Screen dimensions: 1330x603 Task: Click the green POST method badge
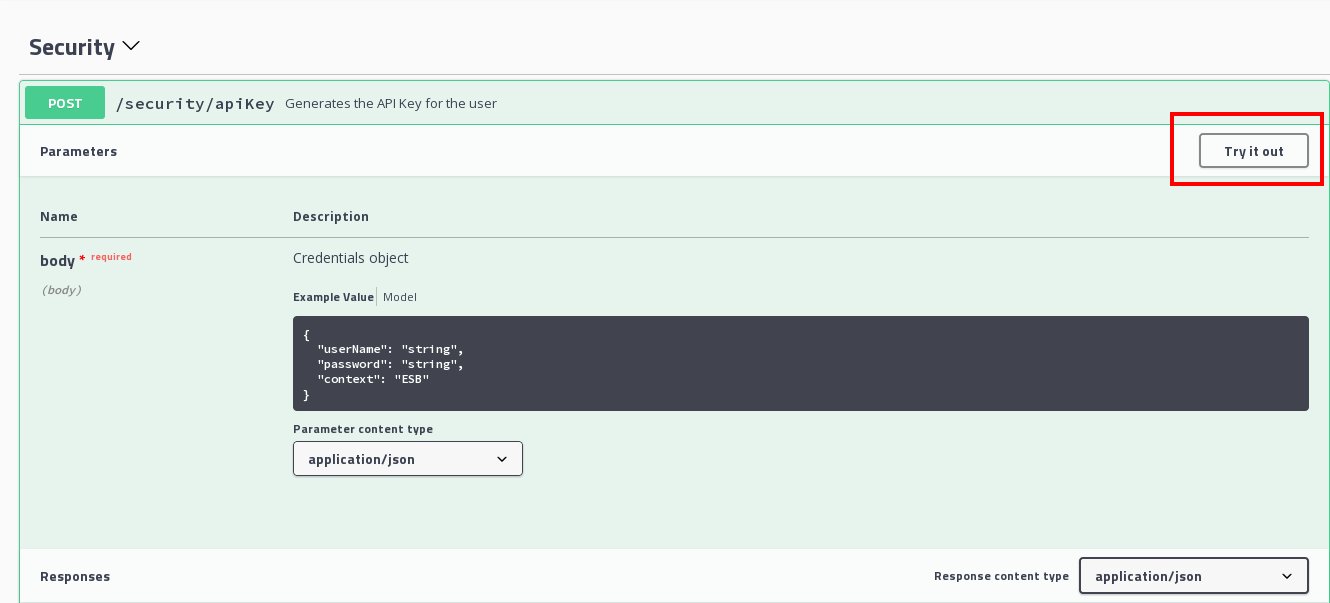65,103
